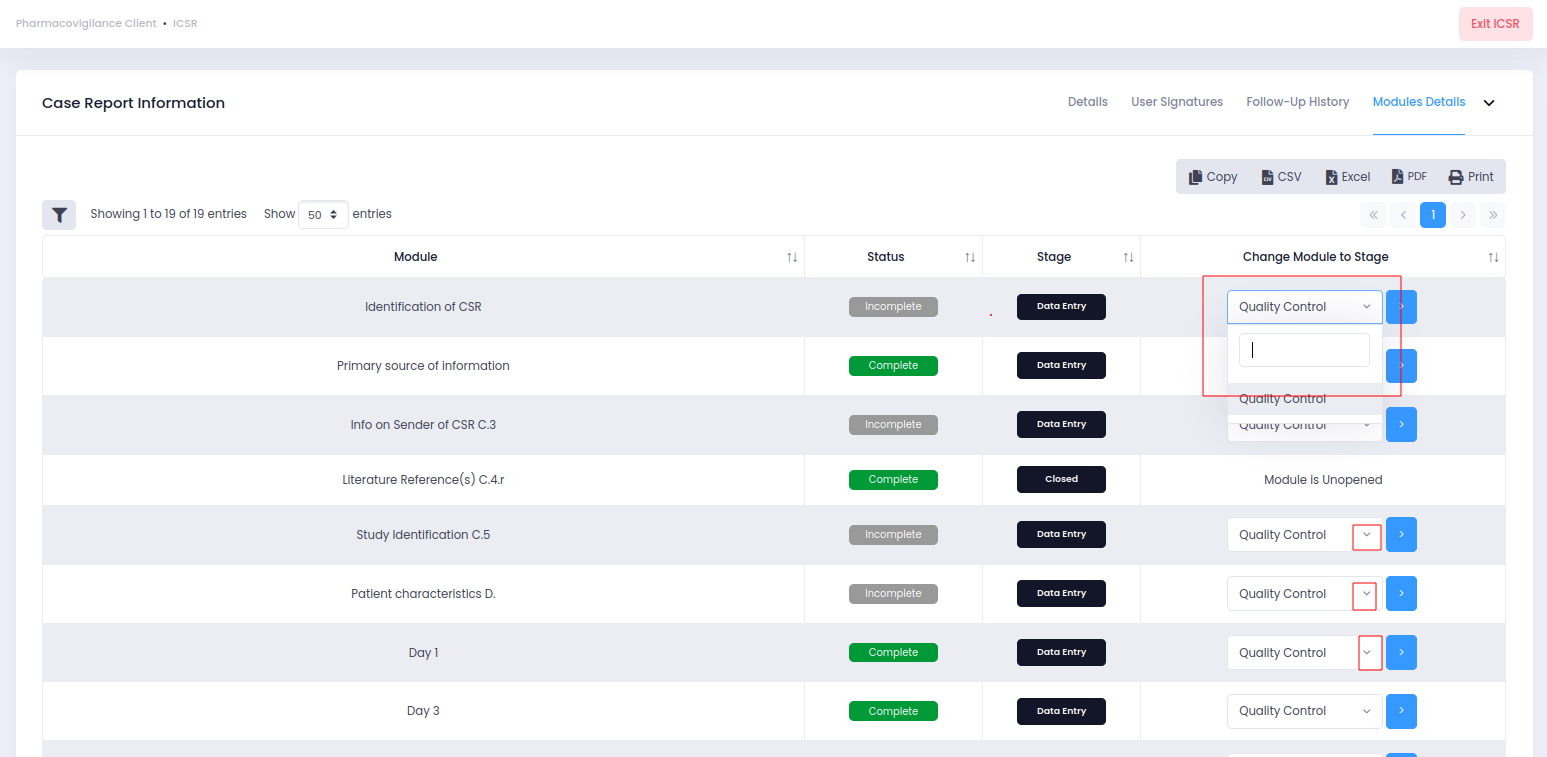The height and width of the screenshot is (757, 1547).
Task: Click the "Day 1" module name
Action: [x=423, y=653]
